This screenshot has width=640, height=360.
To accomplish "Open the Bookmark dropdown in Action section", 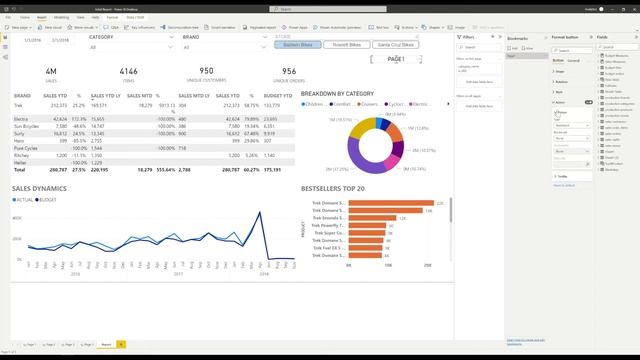I will point(572,138).
